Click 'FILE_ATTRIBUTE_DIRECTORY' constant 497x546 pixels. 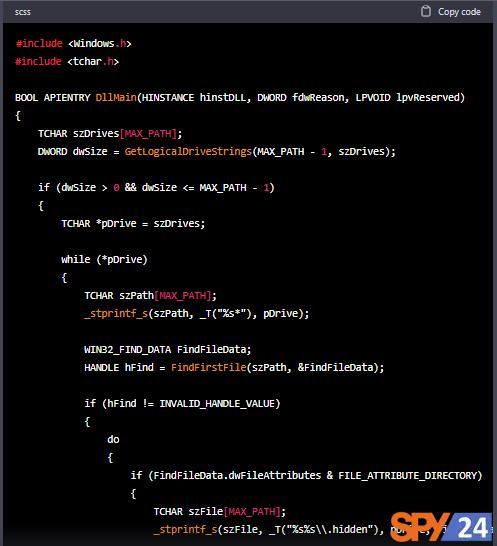407,475
